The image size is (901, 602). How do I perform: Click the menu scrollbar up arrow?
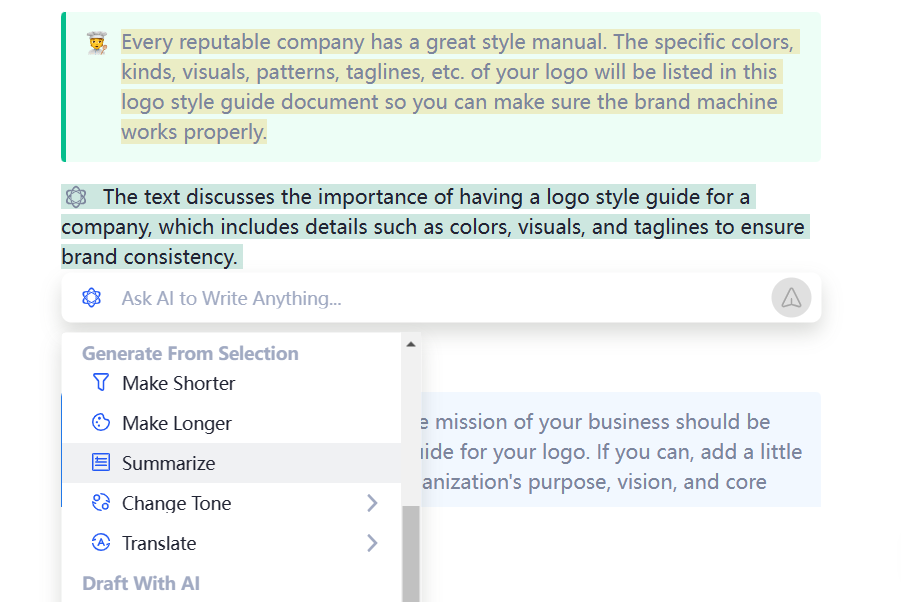(x=410, y=345)
